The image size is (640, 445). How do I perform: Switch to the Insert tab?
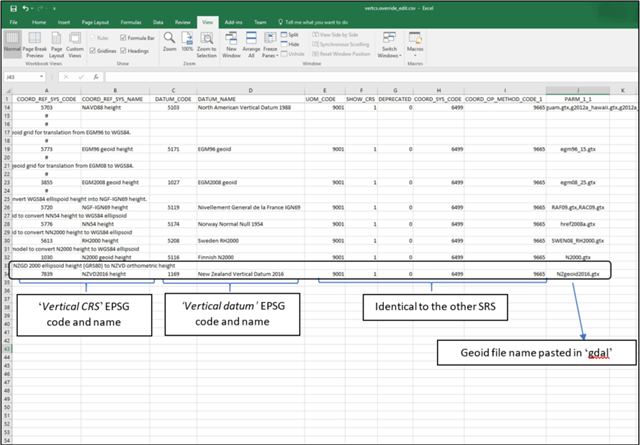point(66,20)
